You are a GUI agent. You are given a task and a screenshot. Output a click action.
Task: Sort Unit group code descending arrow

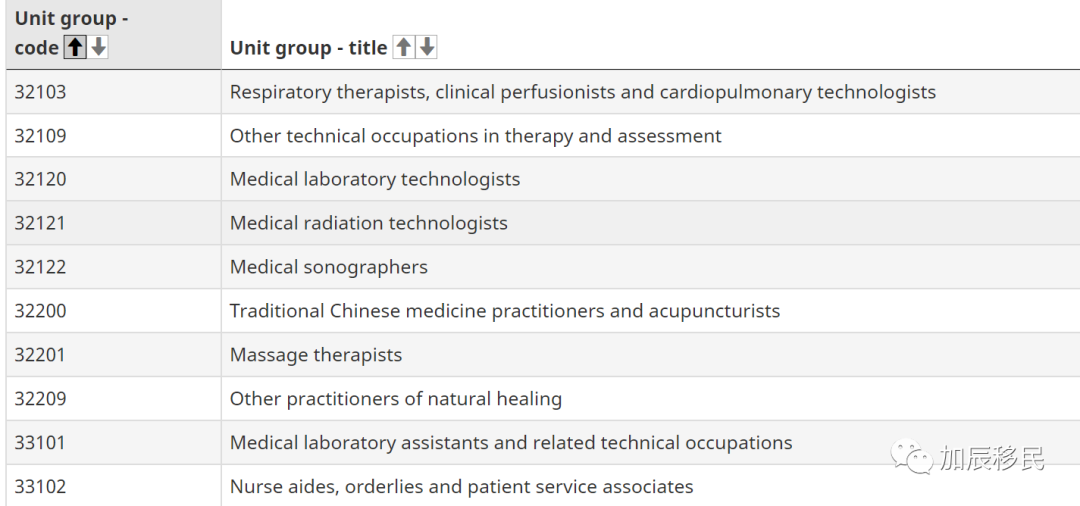coord(98,47)
